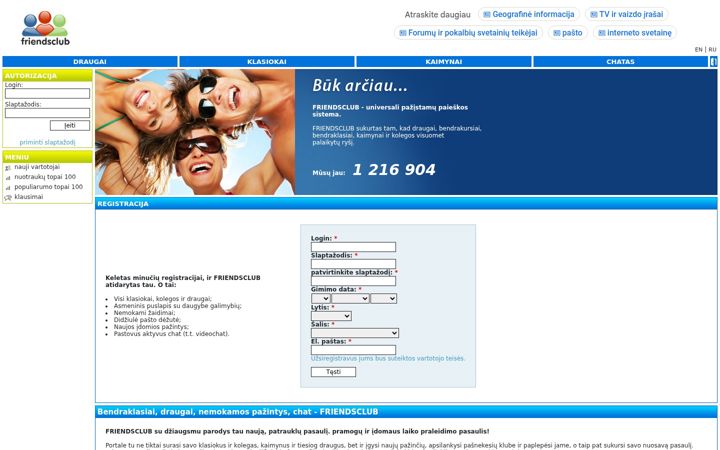The width and height of the screenshot is (720, 450).
Task: Open nauji vartotojai menu entry
Action: [x=37, y=167]
